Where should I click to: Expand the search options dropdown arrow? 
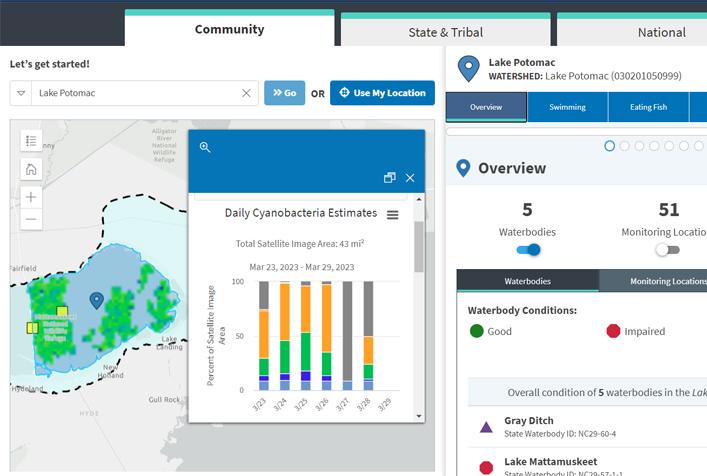(21, 93)
